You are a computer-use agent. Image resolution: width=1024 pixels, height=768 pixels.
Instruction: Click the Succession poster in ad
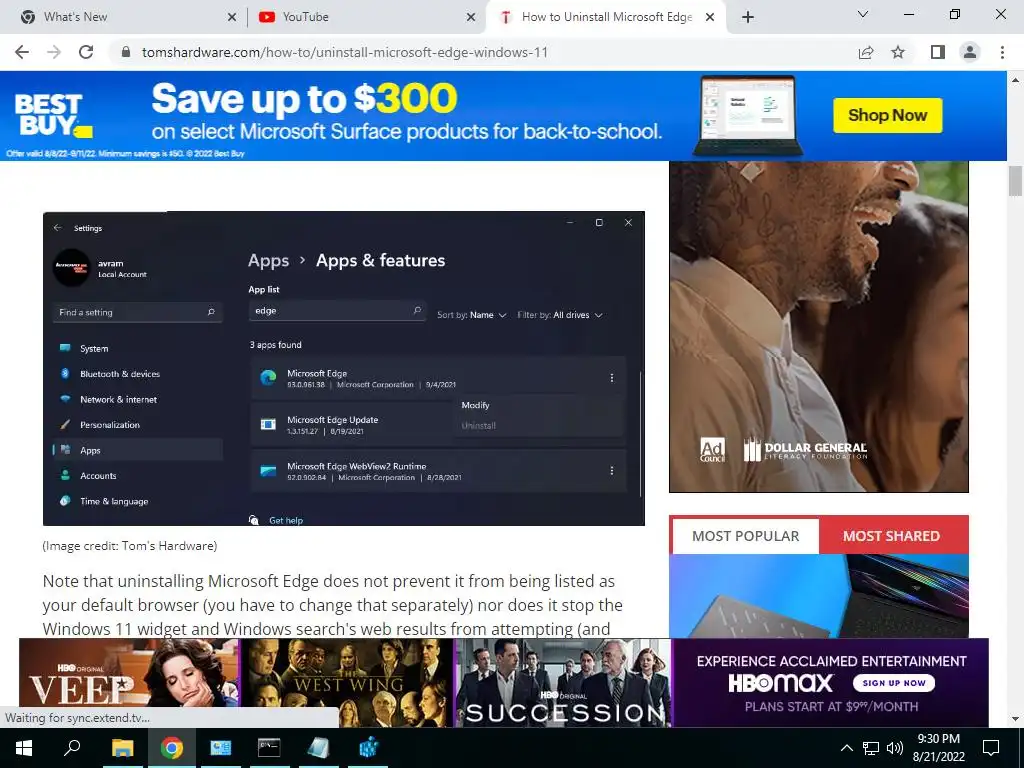tap(564, 682)
